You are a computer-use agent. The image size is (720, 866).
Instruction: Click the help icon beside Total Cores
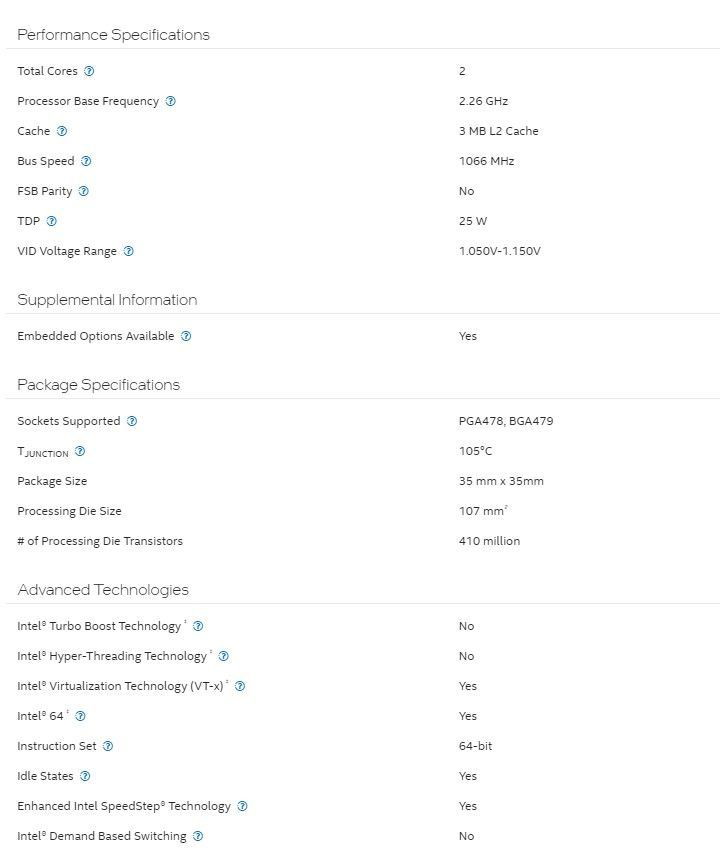(89, 71)
